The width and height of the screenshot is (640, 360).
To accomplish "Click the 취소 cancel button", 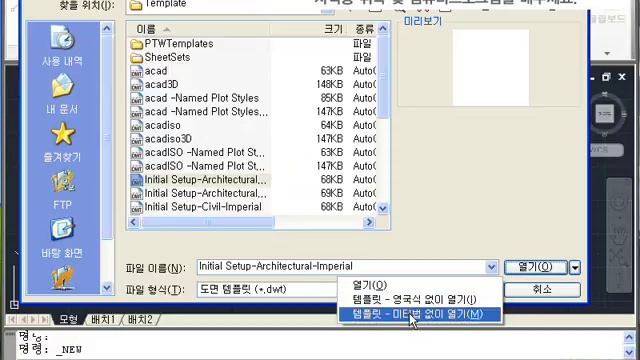I will pos(542,290).
